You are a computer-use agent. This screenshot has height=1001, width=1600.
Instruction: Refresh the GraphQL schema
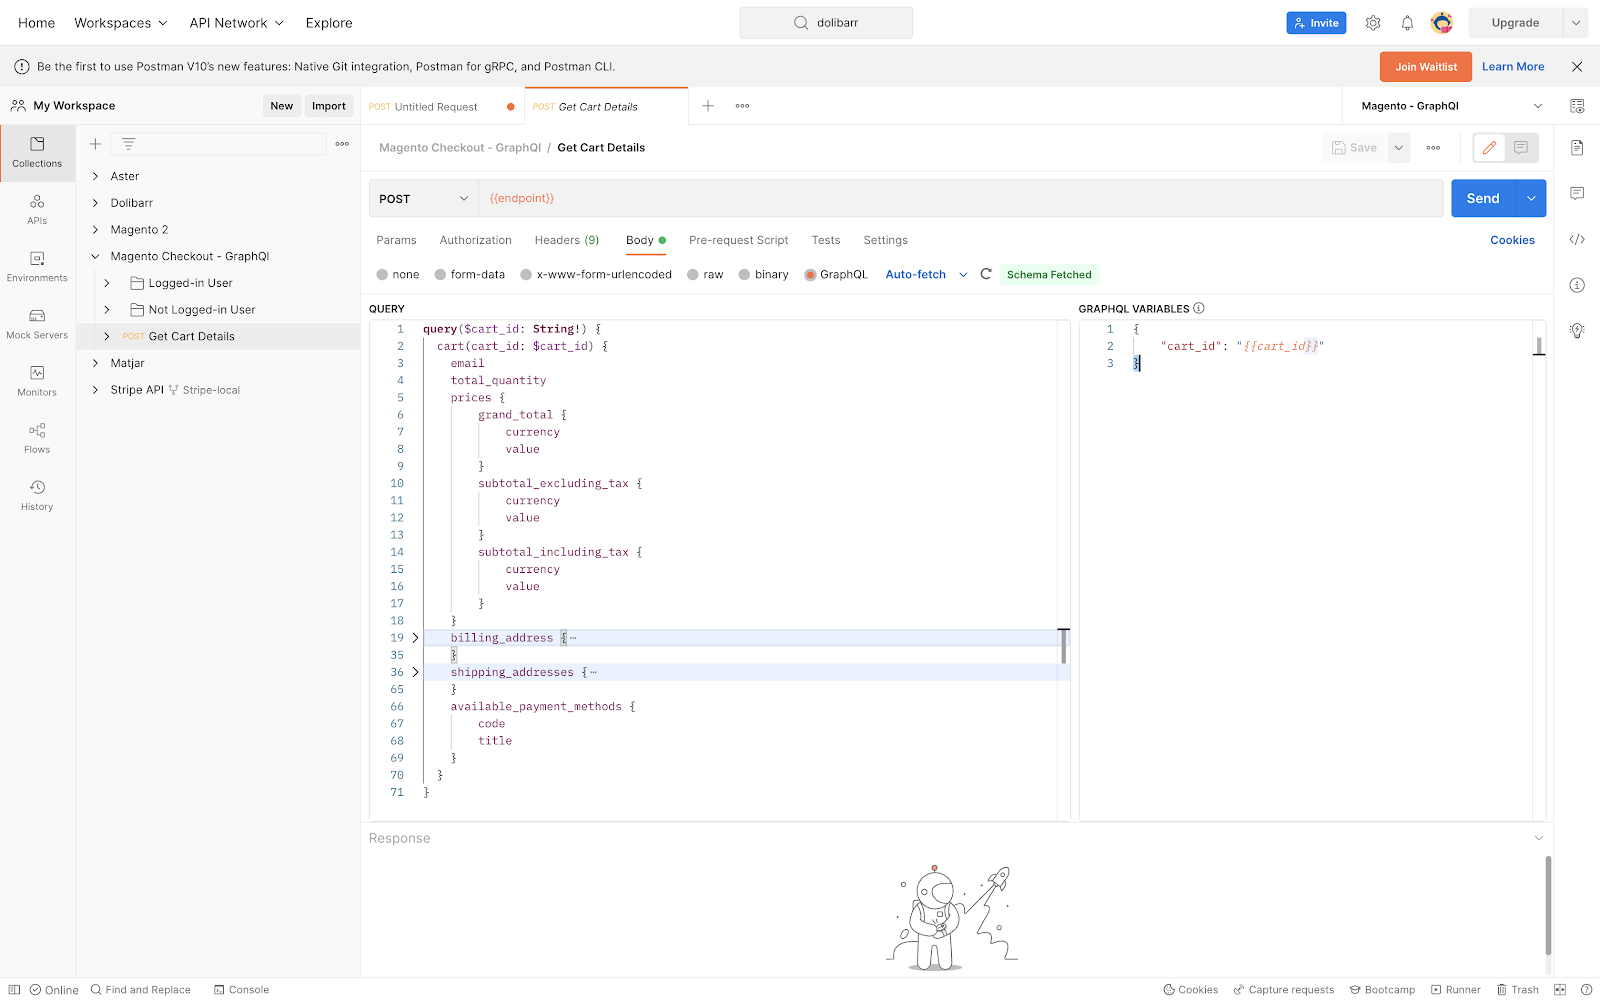[x=986, y=274]
